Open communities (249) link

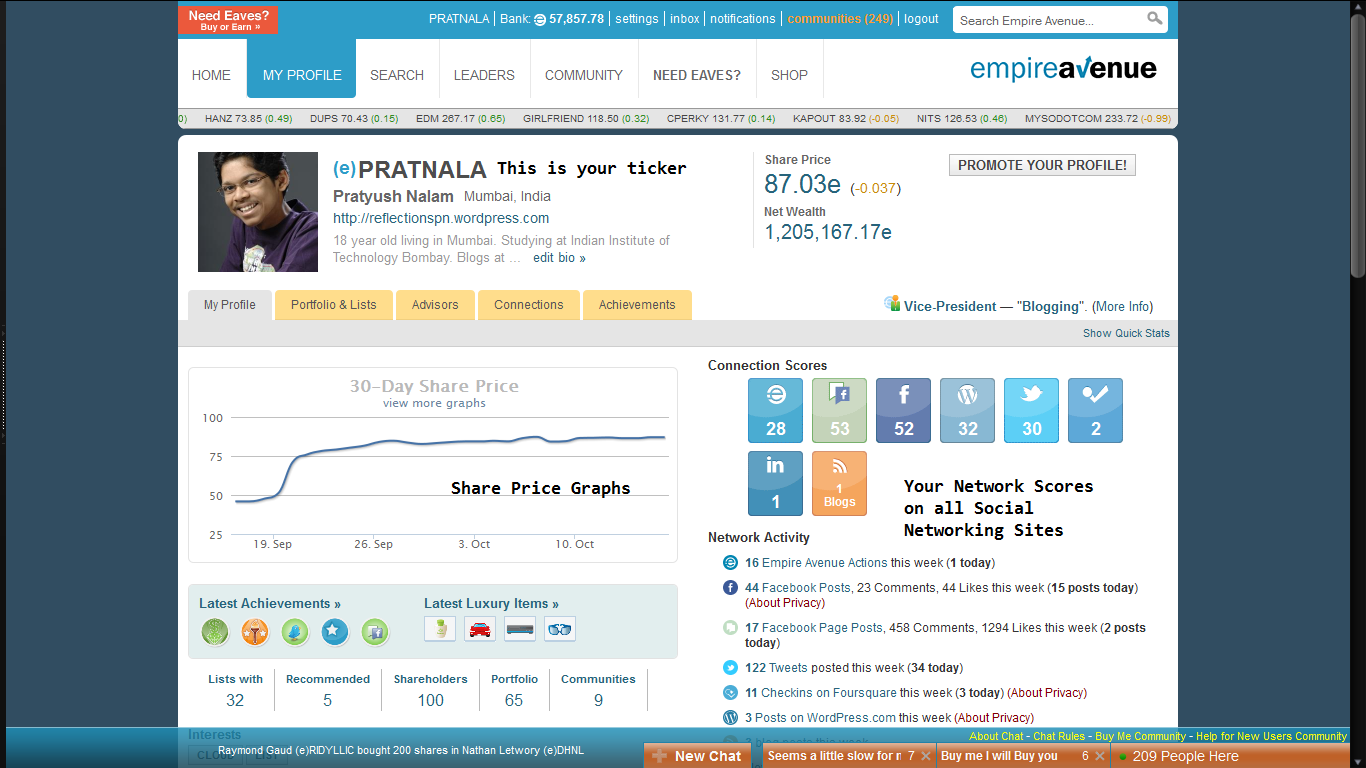[x=841, y=19]
